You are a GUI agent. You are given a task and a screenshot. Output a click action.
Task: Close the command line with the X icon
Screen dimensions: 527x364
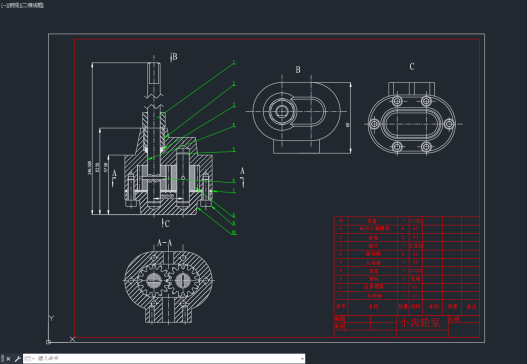pyautogui.click(x=8, y=359)
